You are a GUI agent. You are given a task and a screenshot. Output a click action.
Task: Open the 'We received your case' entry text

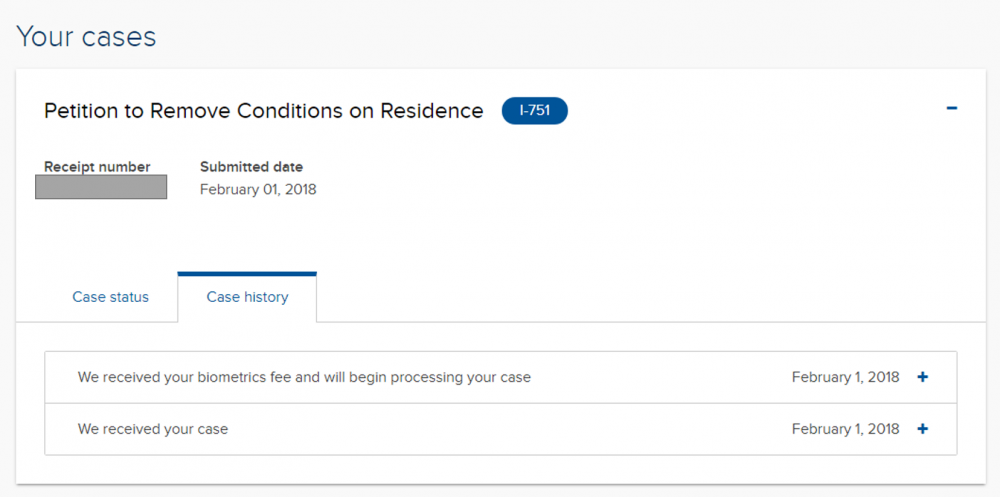click(x=152, y=429)
